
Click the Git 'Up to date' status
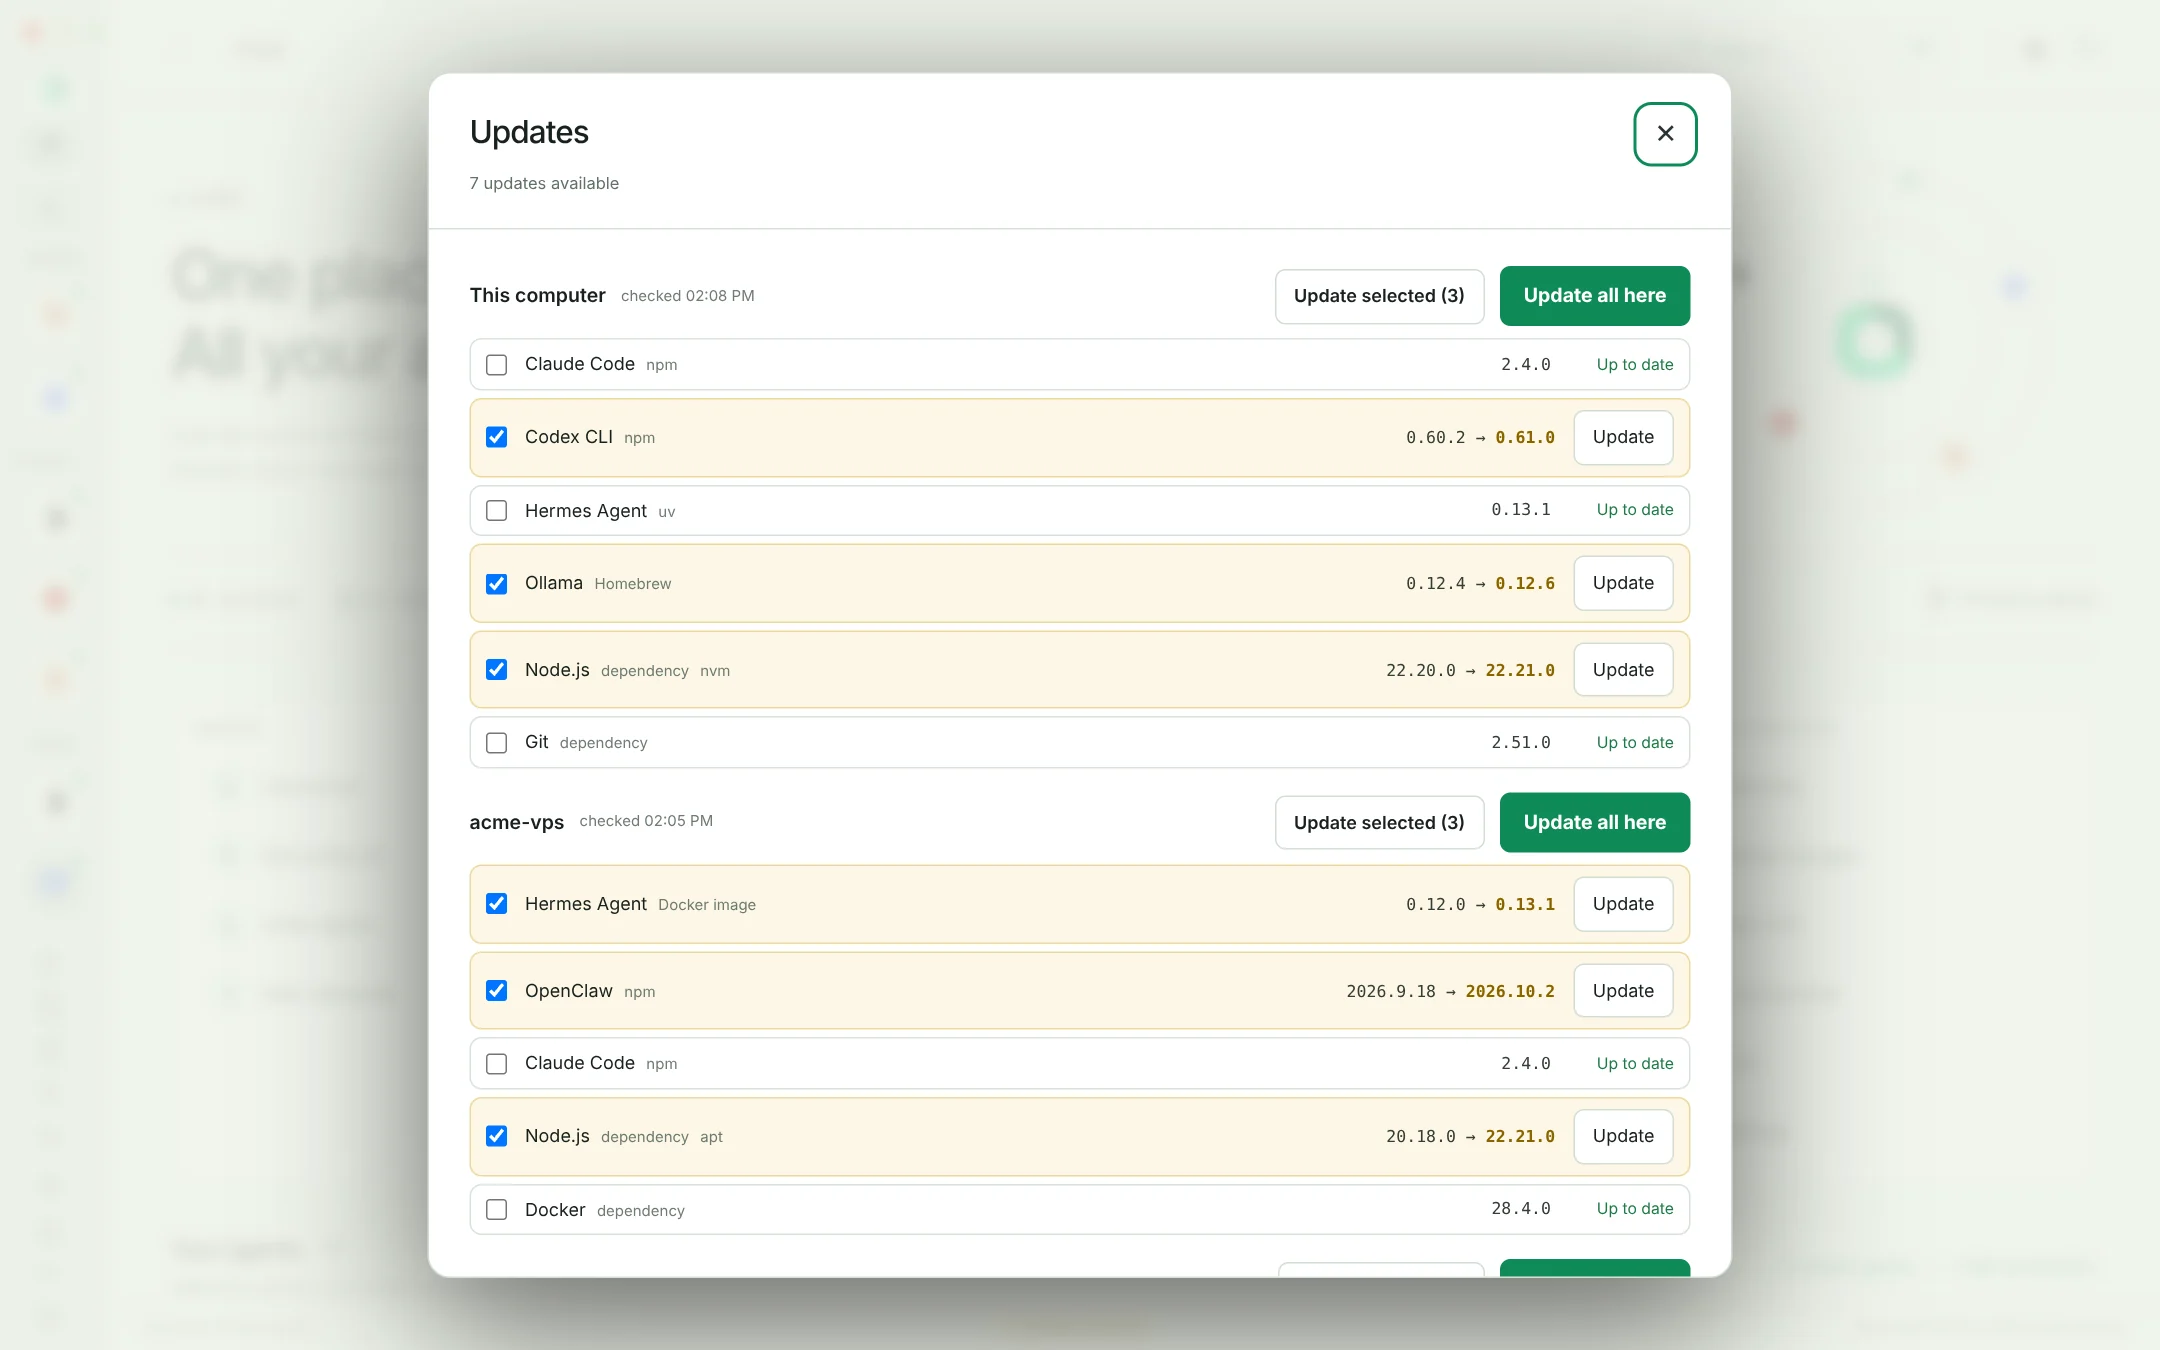(x=1634, y=742)
